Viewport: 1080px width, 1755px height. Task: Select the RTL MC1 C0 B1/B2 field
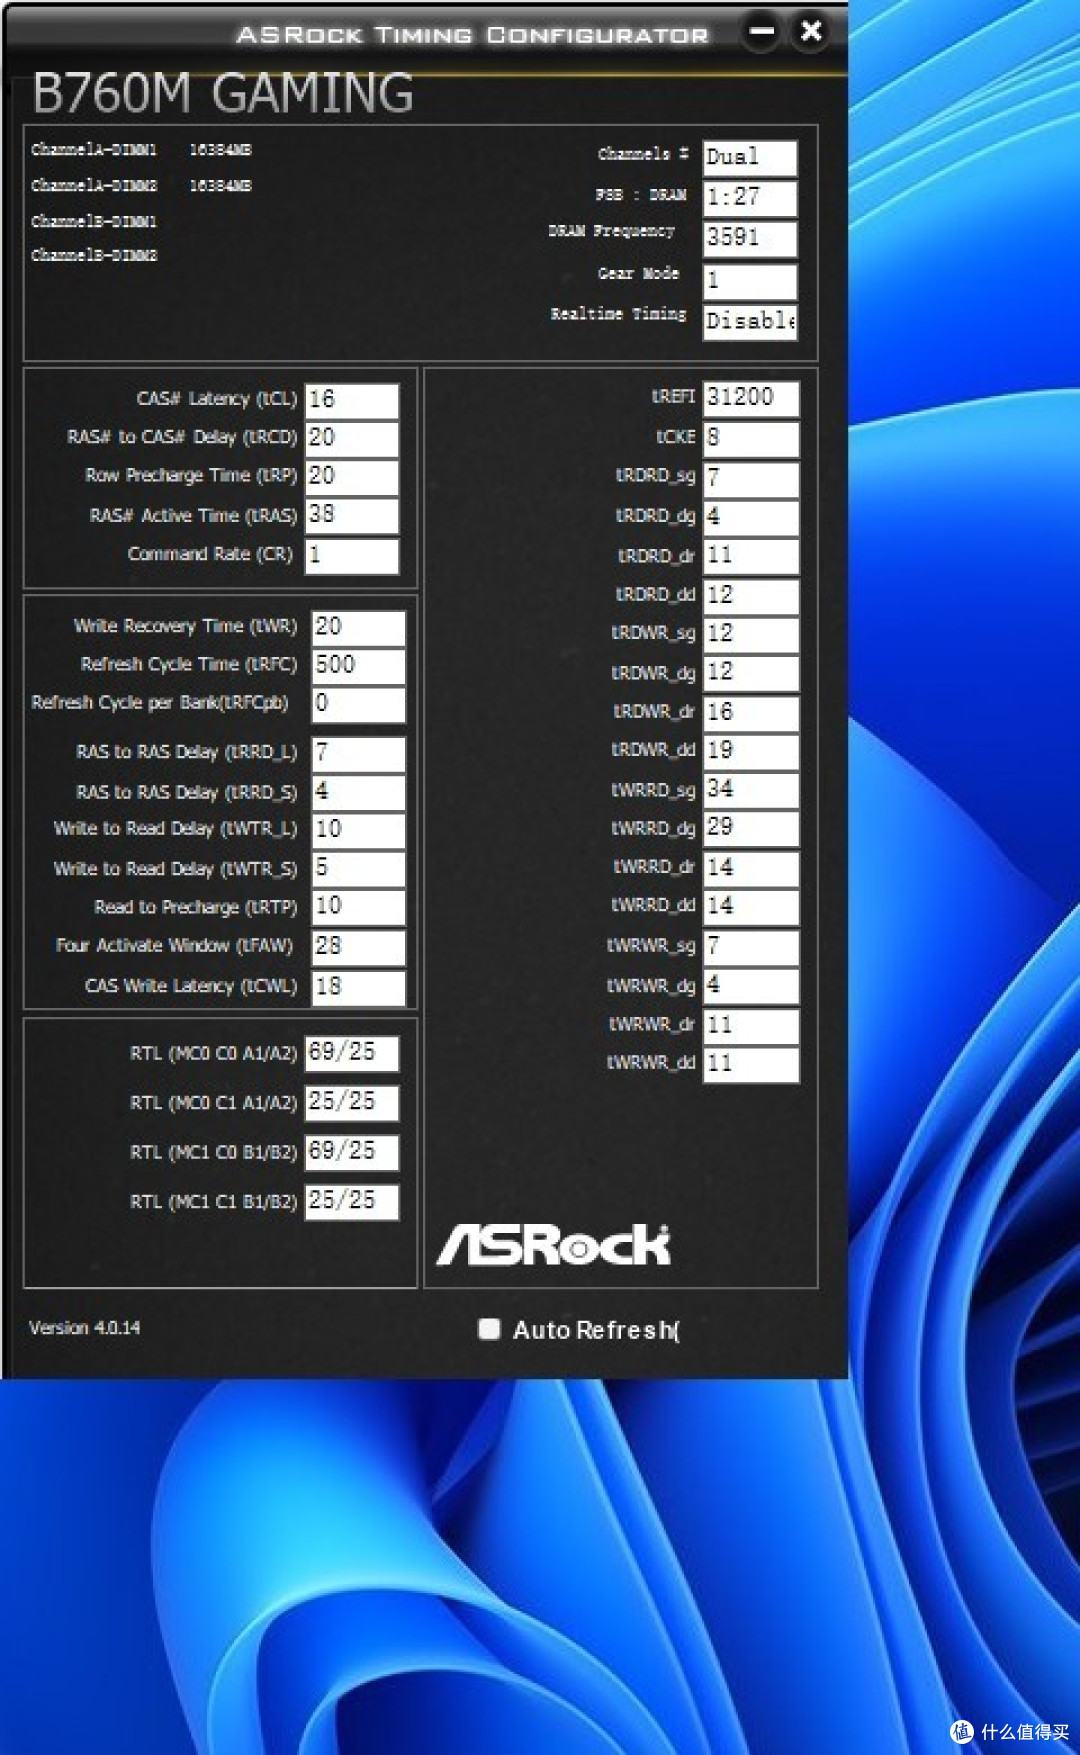[x=352, y=1152]
